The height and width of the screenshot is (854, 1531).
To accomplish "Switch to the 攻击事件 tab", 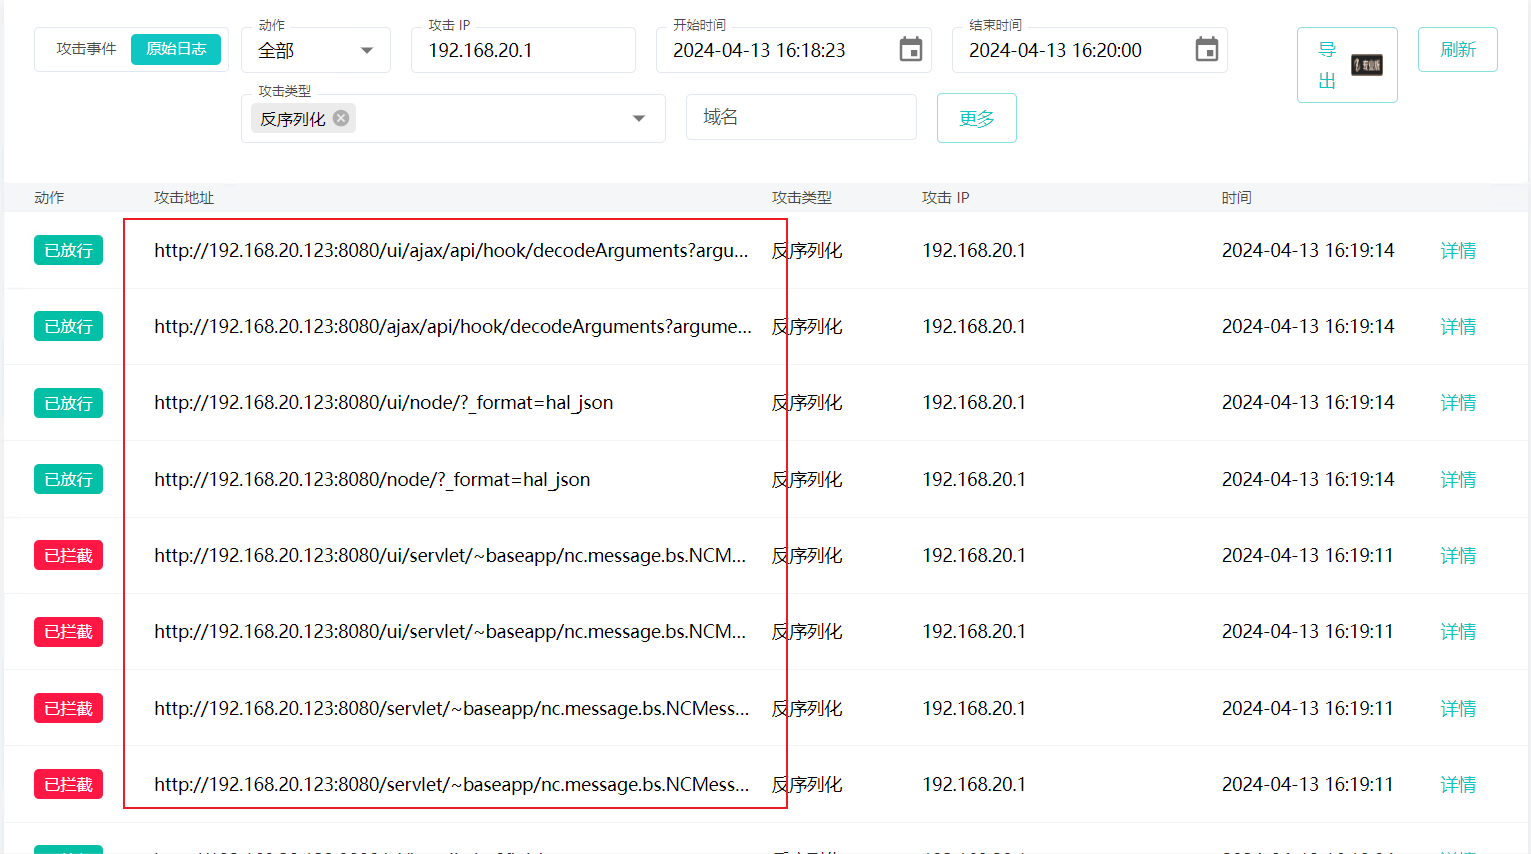I will (86, 49).
